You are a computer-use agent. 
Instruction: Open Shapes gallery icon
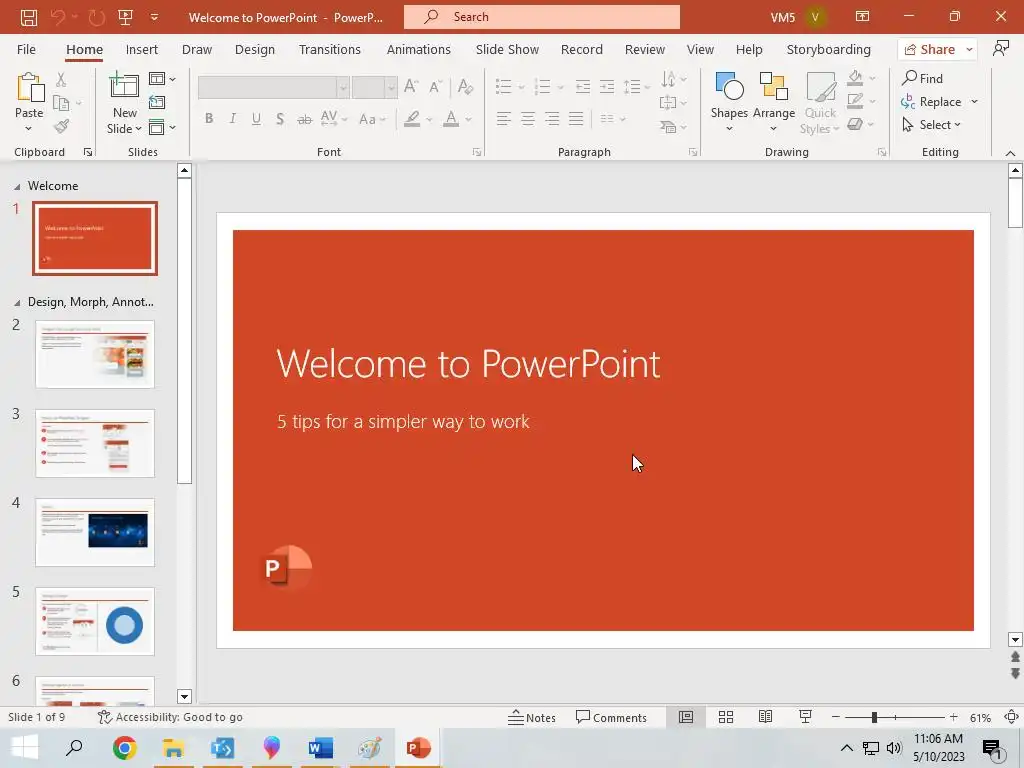click(x=729, y=86)
